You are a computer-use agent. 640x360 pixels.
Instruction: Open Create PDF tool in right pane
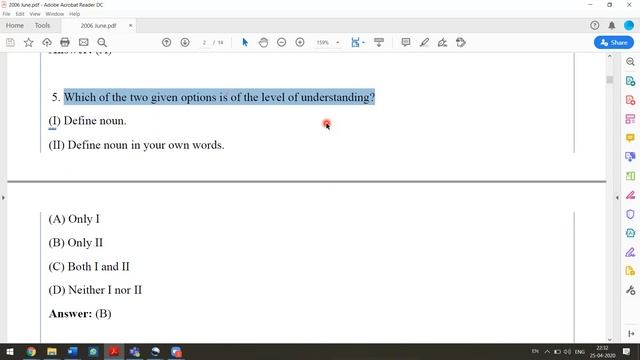630,100
